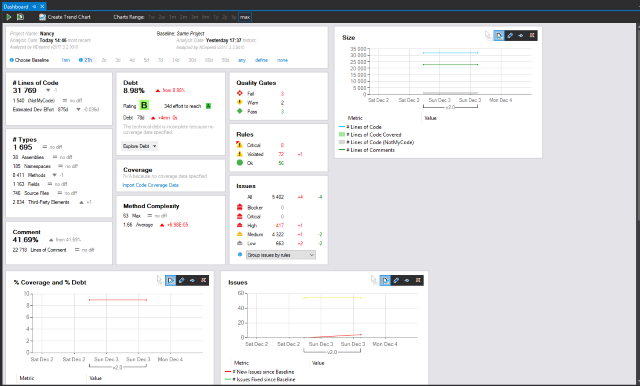640x386 pixels.
Task: Click the Rules Critical warning icon
Action: click(240, 144)
